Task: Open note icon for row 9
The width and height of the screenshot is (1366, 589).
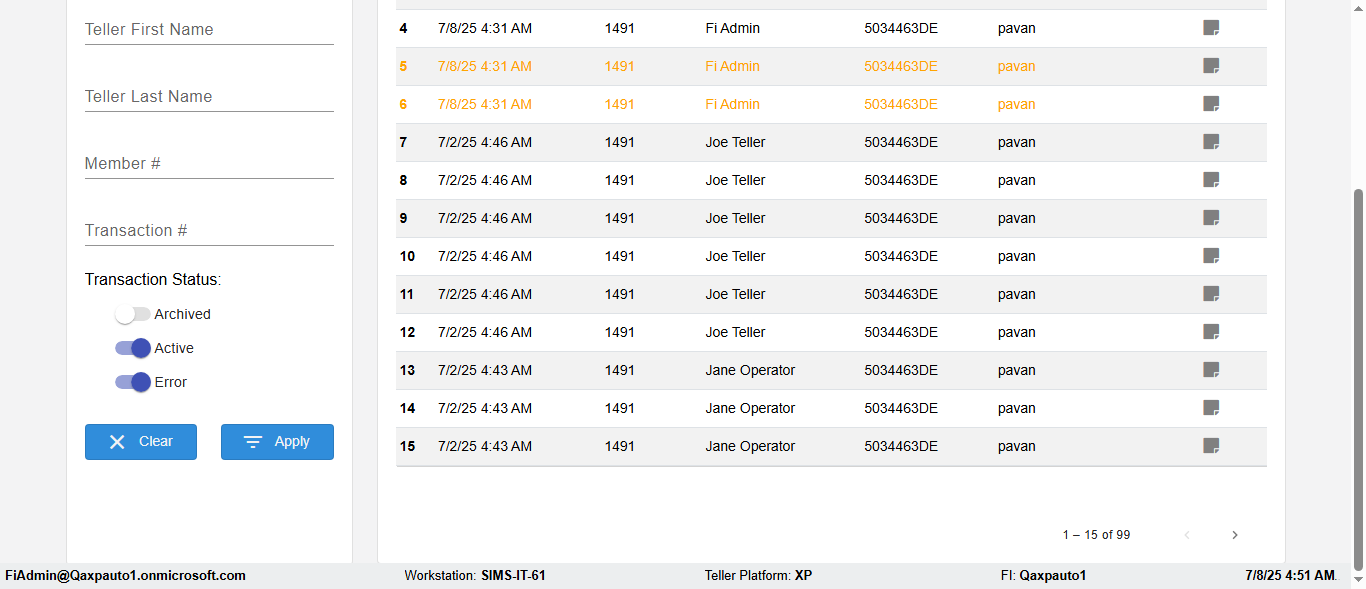Action: pos(1211,218)
